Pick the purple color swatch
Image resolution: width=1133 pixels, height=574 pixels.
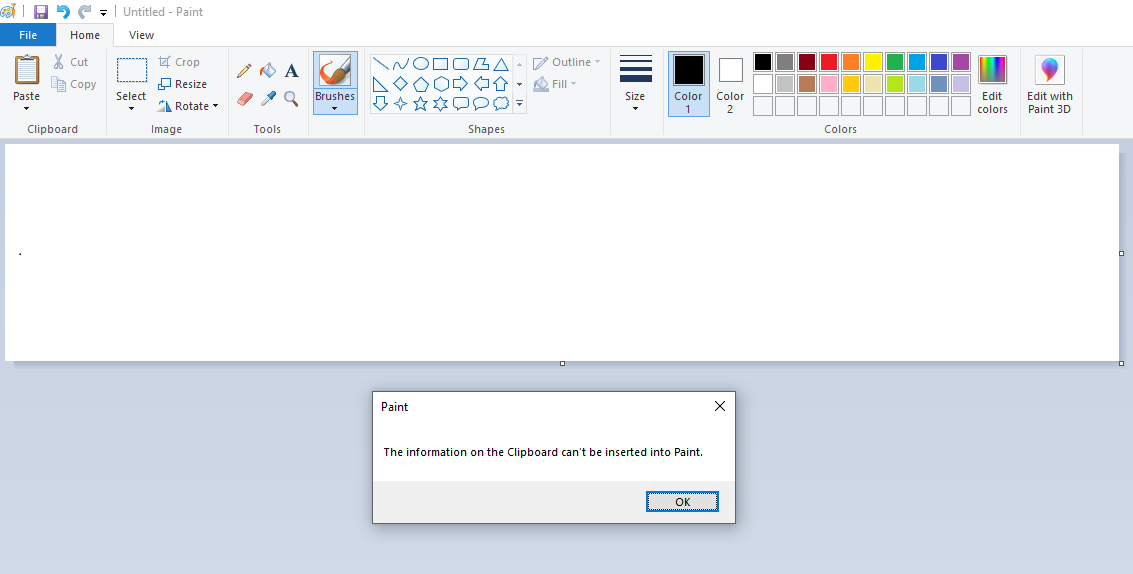point(961,62)
